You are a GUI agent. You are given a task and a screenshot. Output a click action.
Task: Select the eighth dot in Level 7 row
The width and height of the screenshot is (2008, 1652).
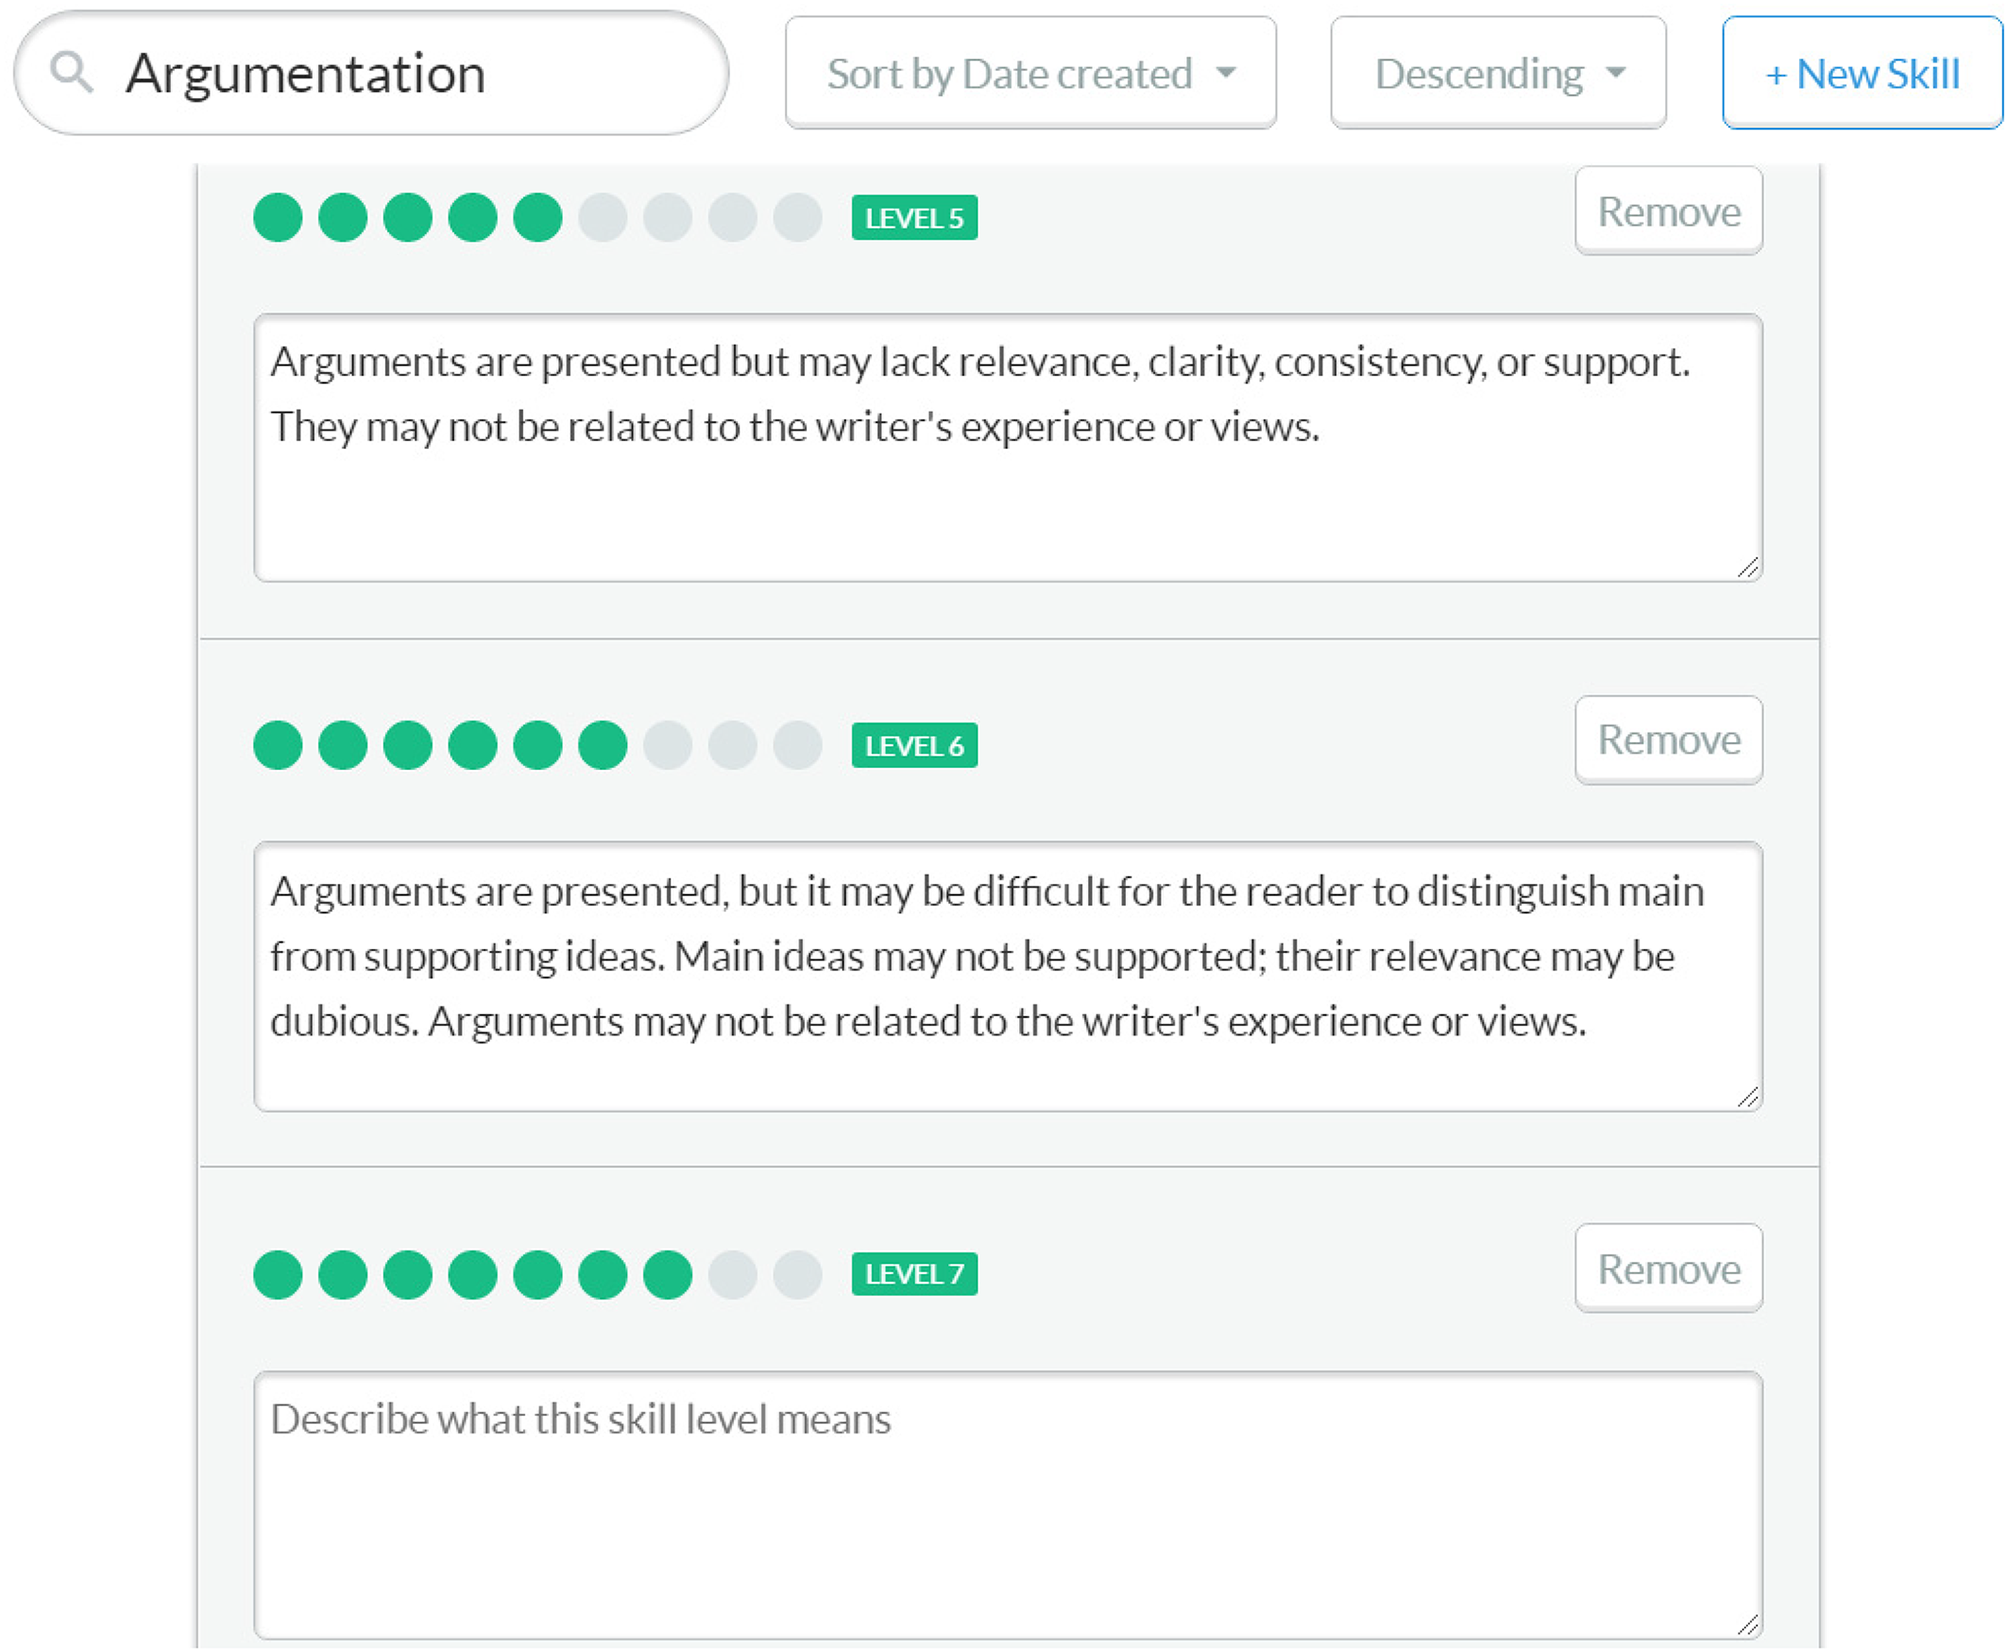(x=733, y=1275)
